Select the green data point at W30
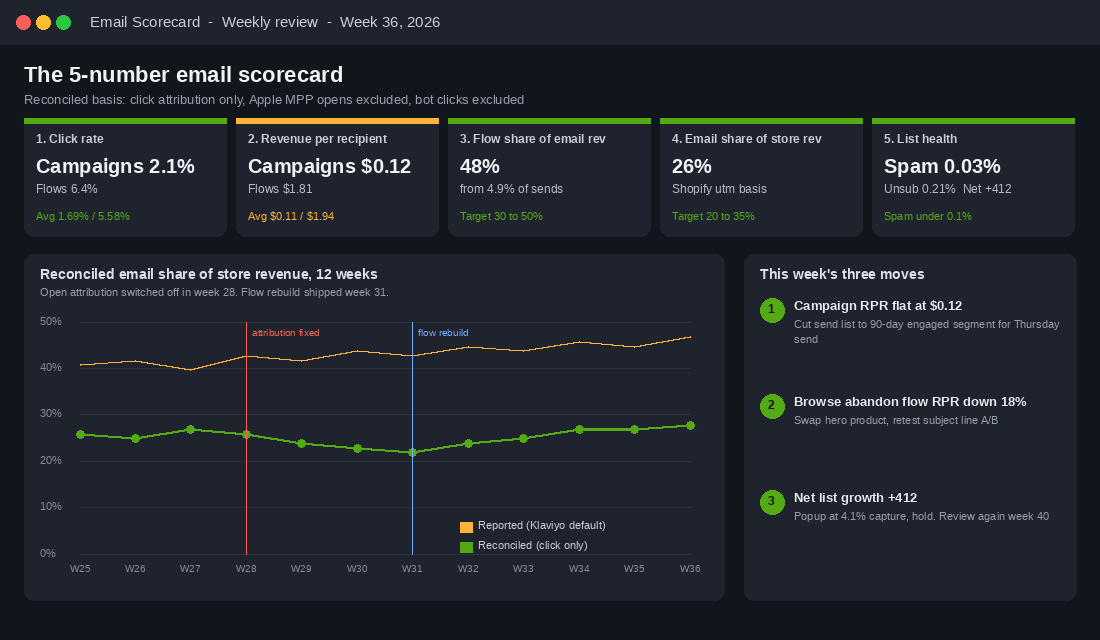The image size is (1100, 640). [x=357, y=448]
